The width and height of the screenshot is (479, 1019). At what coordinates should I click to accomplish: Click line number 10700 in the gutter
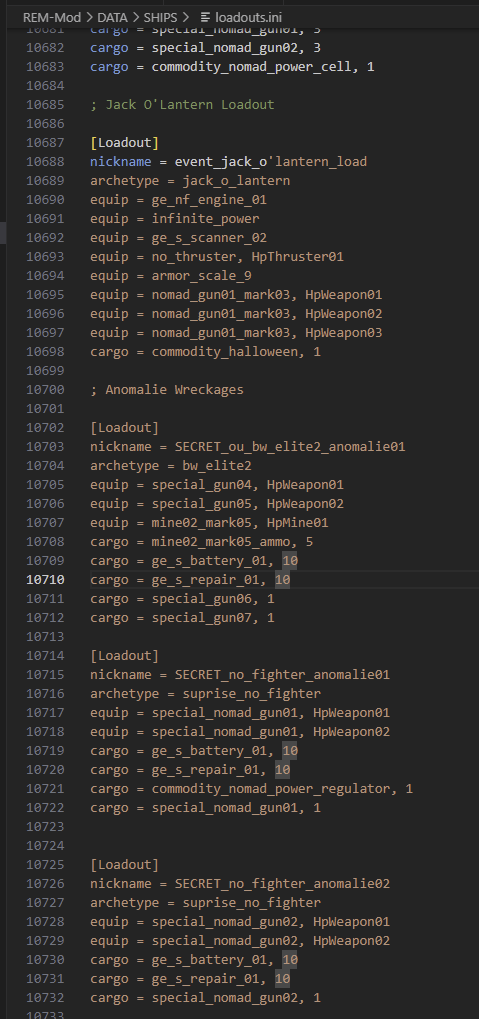45,390
